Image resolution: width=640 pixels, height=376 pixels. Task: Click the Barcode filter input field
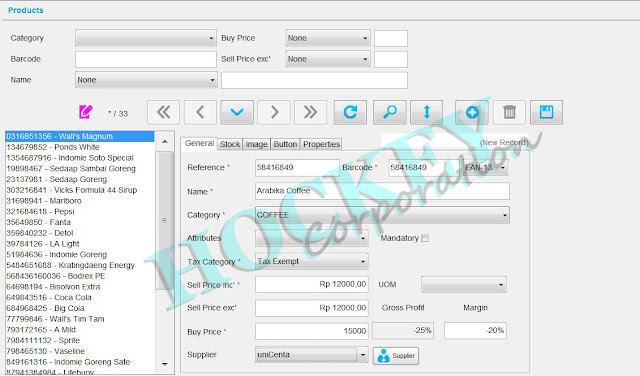tap(146, 59)
